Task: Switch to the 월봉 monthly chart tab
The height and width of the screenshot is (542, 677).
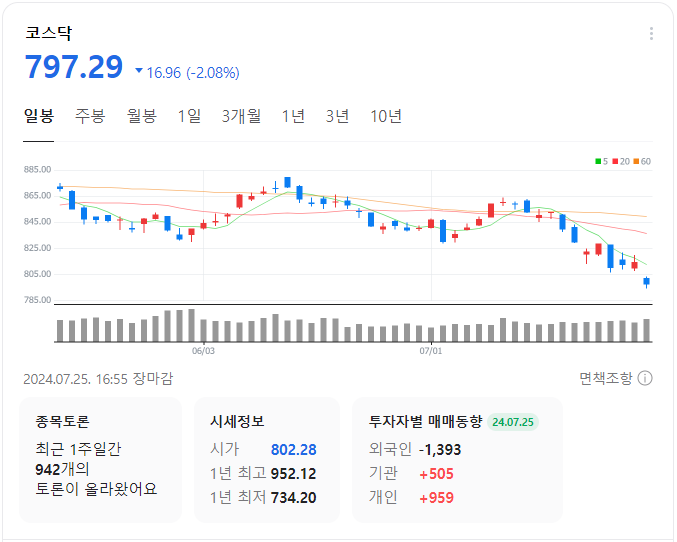Action: 141,116
